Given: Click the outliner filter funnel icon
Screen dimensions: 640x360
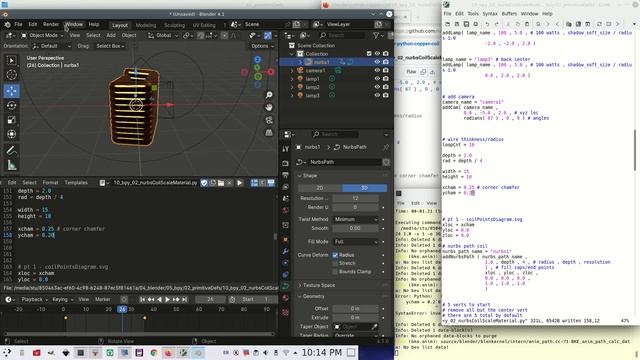Looking at the screenshot, I should click(376, 36).
